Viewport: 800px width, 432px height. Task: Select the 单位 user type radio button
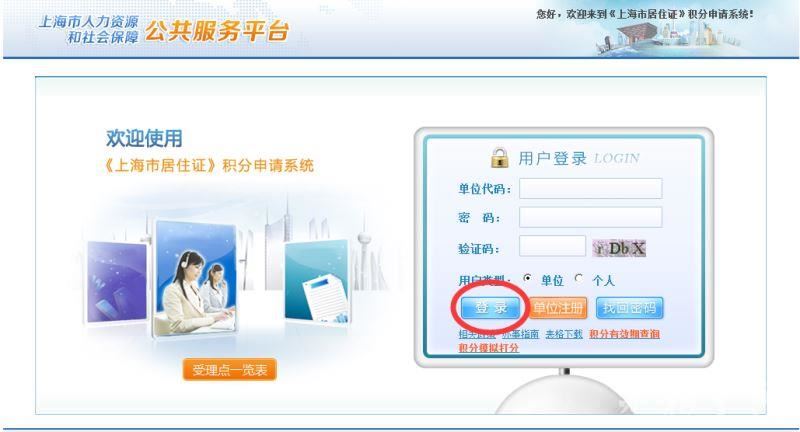[x=528, y=278]
